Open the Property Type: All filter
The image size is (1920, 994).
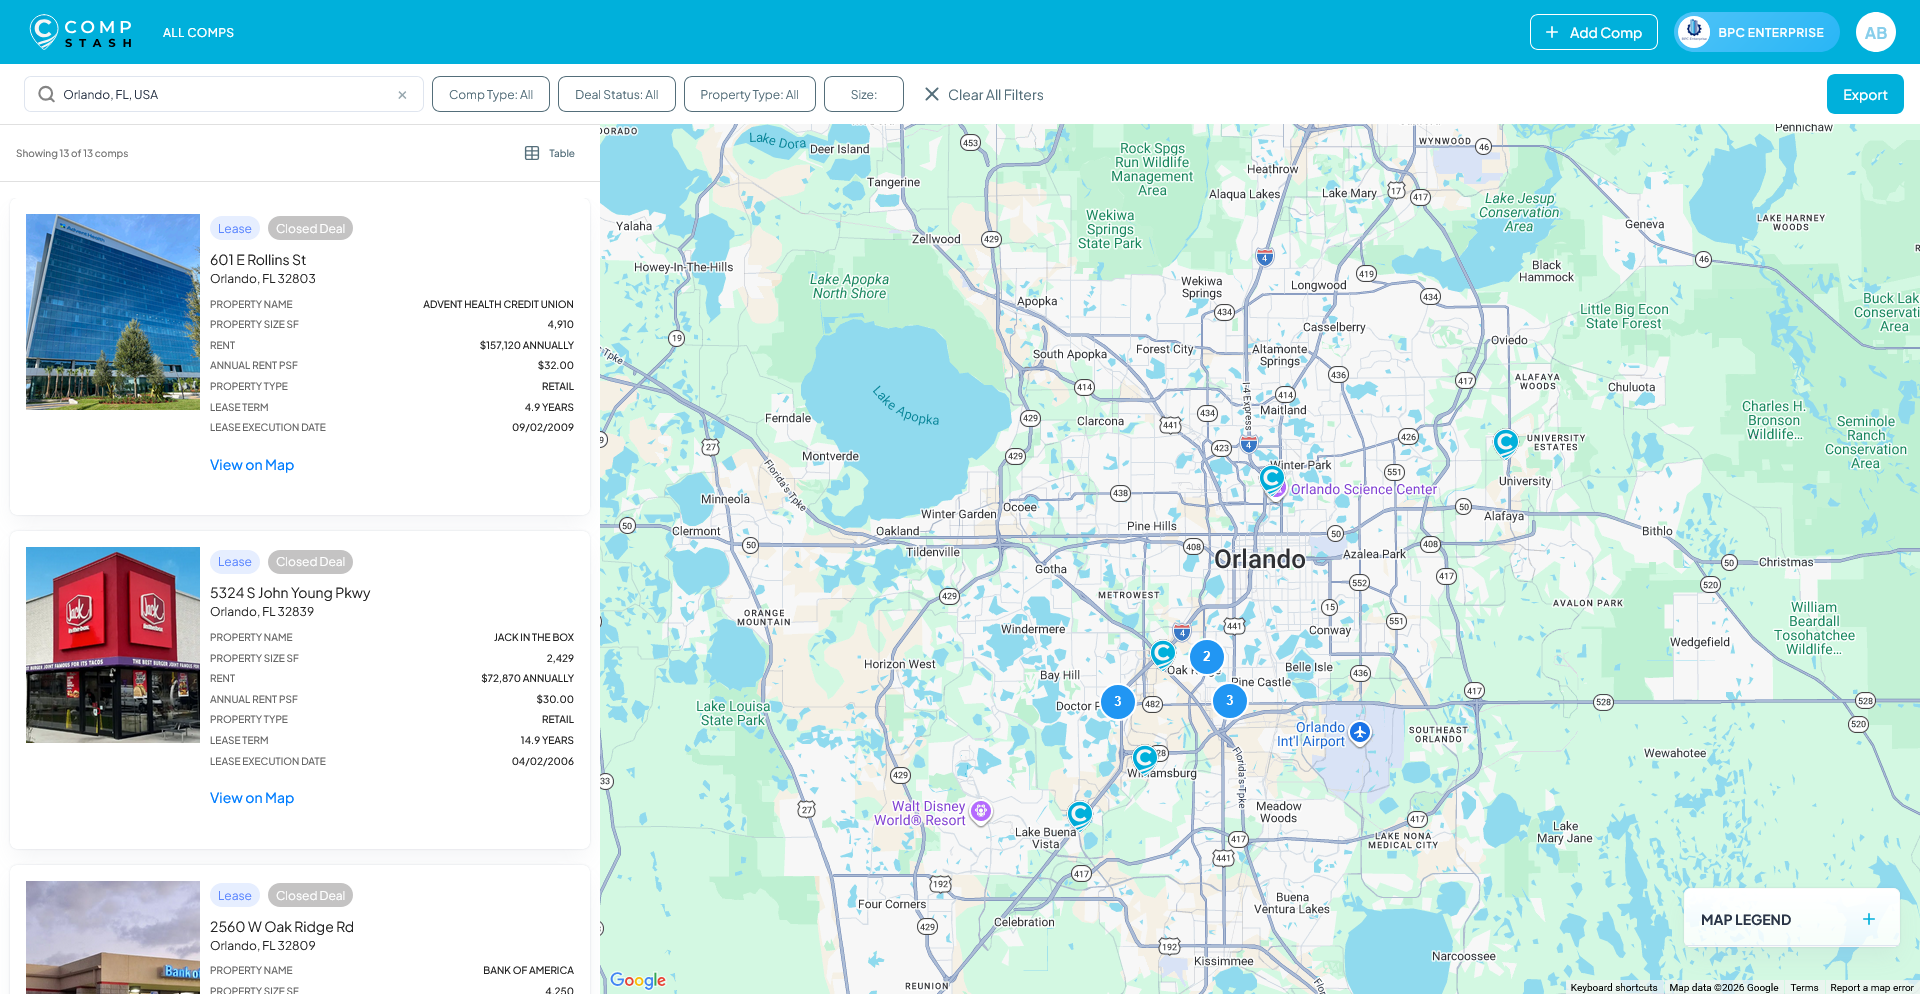click(x=749, y=94)
